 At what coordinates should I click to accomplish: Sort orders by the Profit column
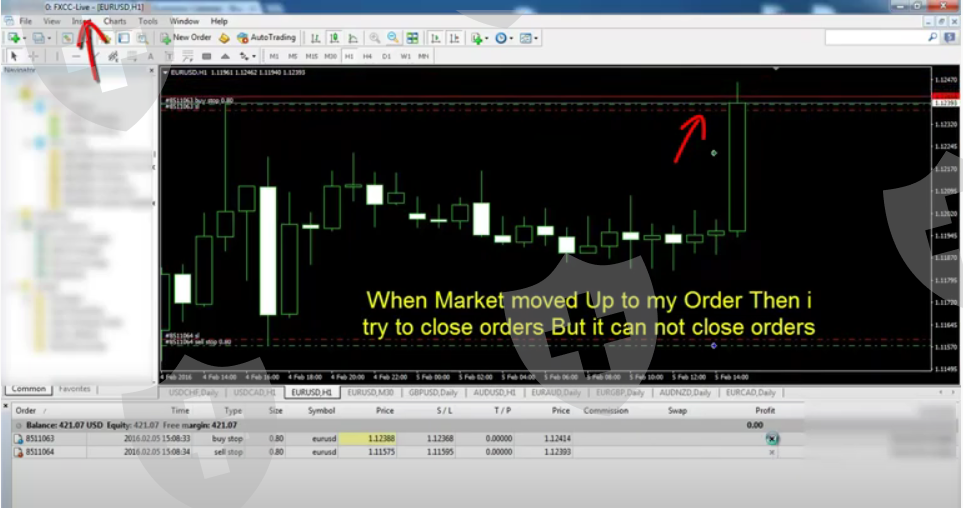765,410
